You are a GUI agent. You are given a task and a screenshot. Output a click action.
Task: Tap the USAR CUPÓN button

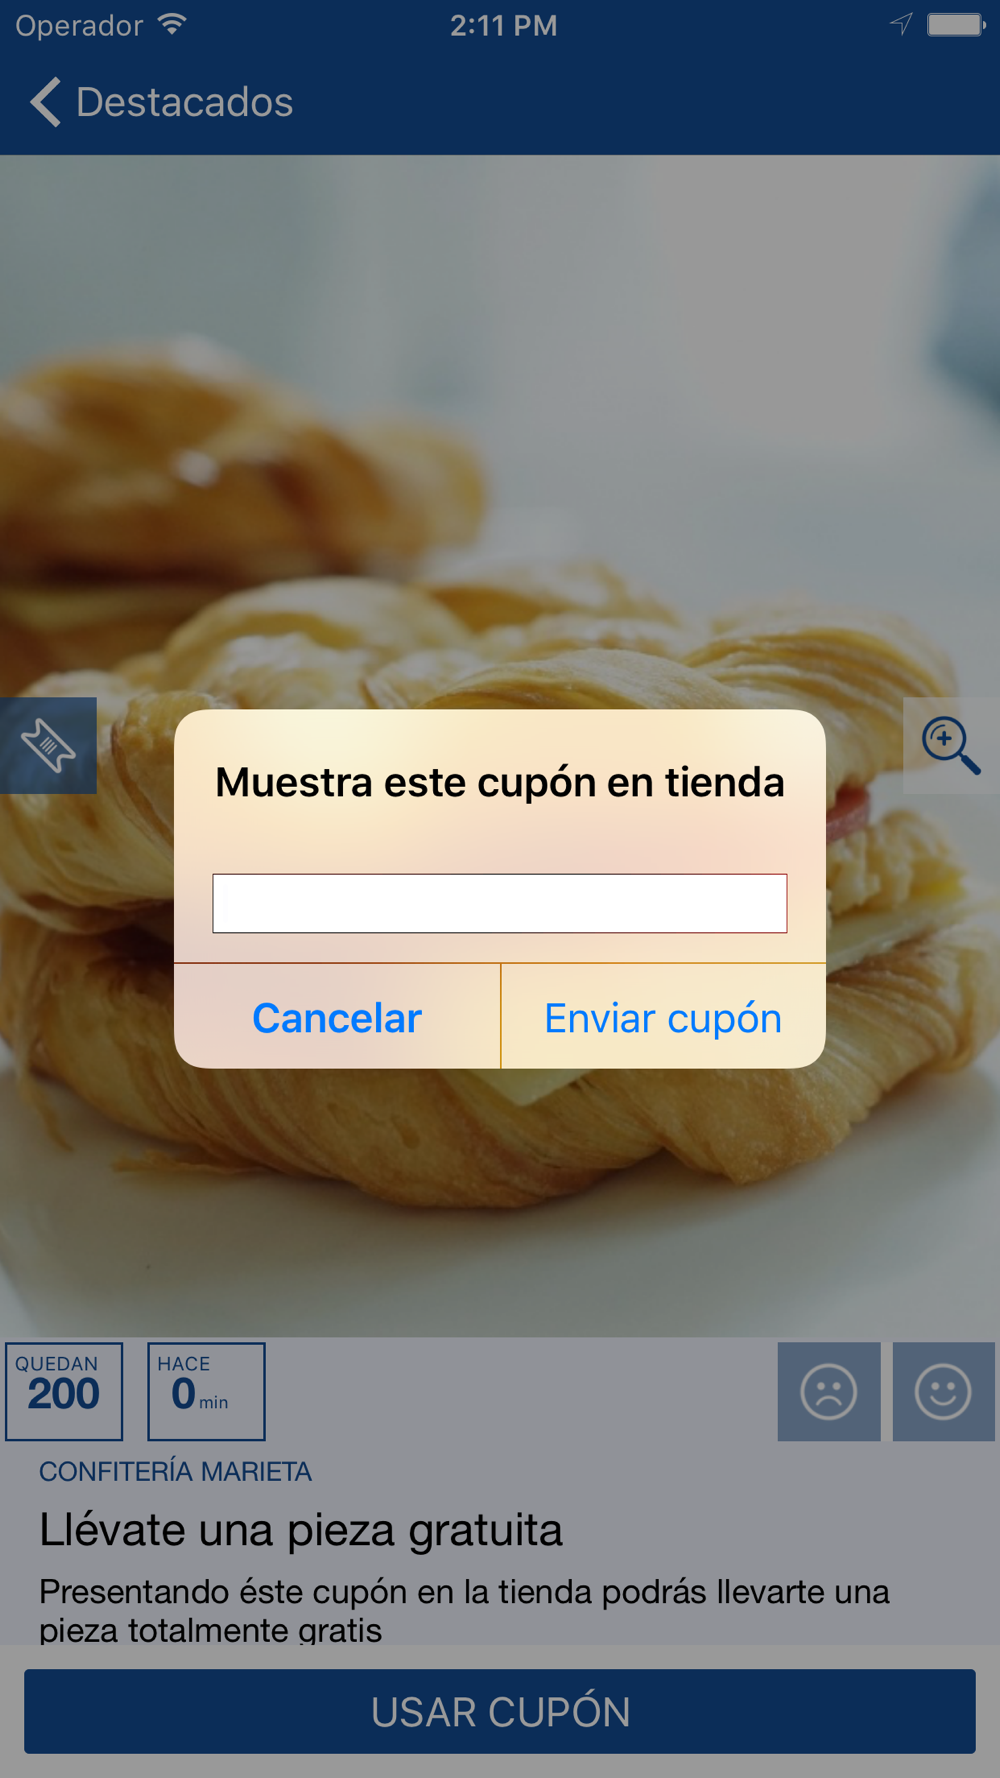tap(500, 1711)
